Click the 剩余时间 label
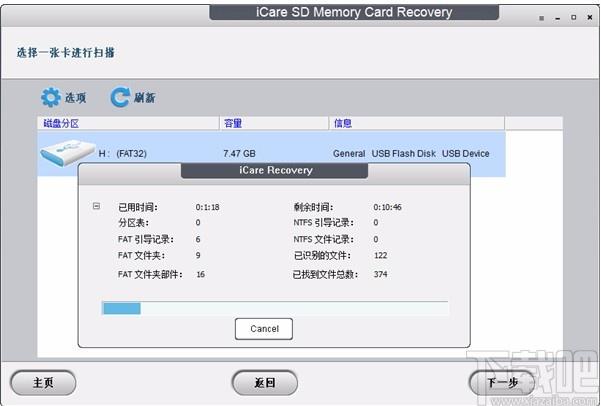Screen dimensions: 601x406 pyautogui.click(x=314, y=207)
